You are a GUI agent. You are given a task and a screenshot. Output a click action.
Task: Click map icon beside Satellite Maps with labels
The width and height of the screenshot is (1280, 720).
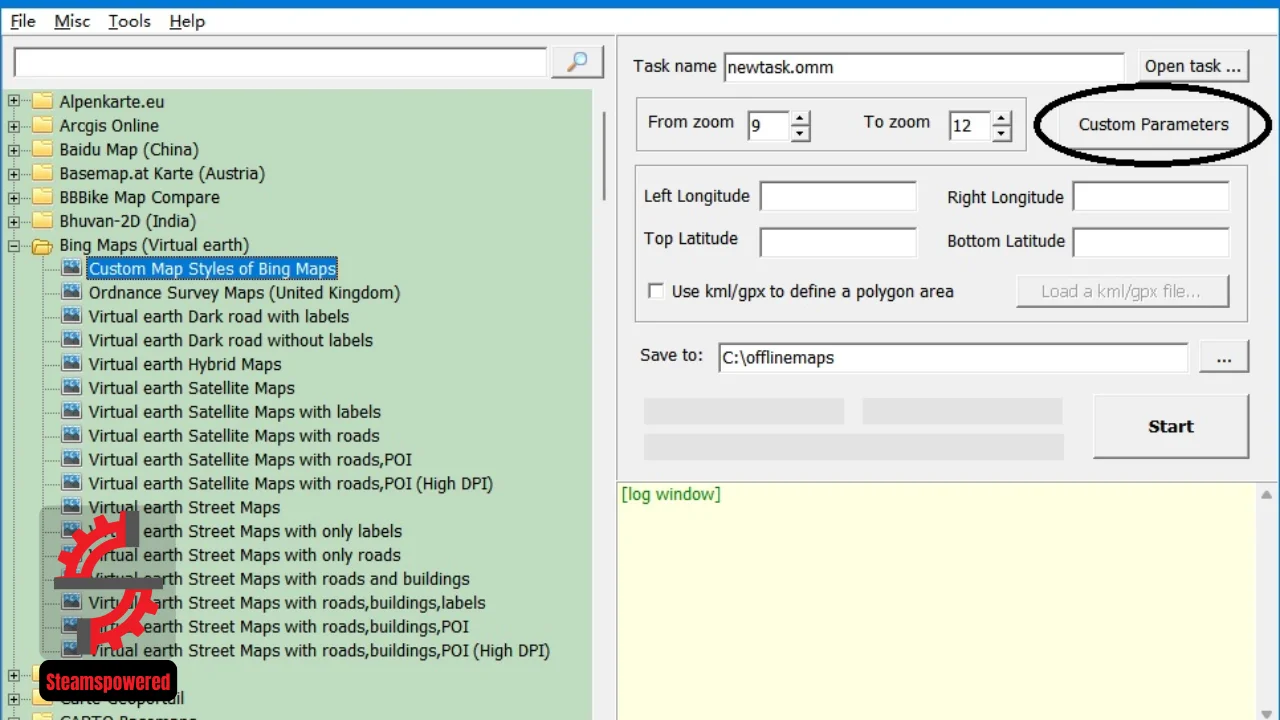pos(71,411)
